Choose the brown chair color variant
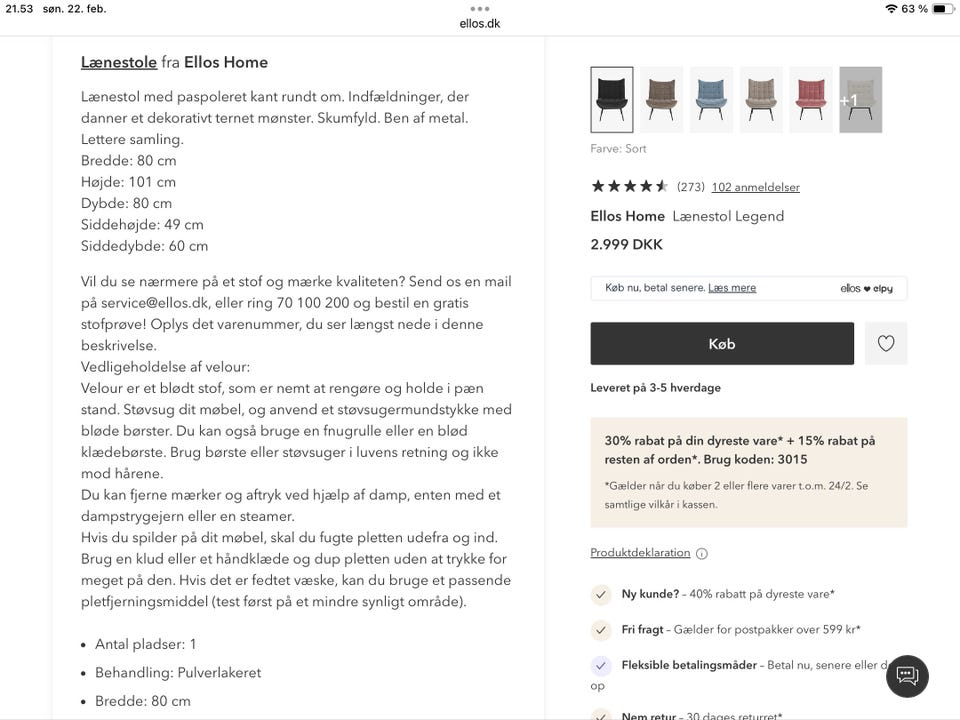The height and width of the screenshot is (720, 960). (x=661, y=100)
